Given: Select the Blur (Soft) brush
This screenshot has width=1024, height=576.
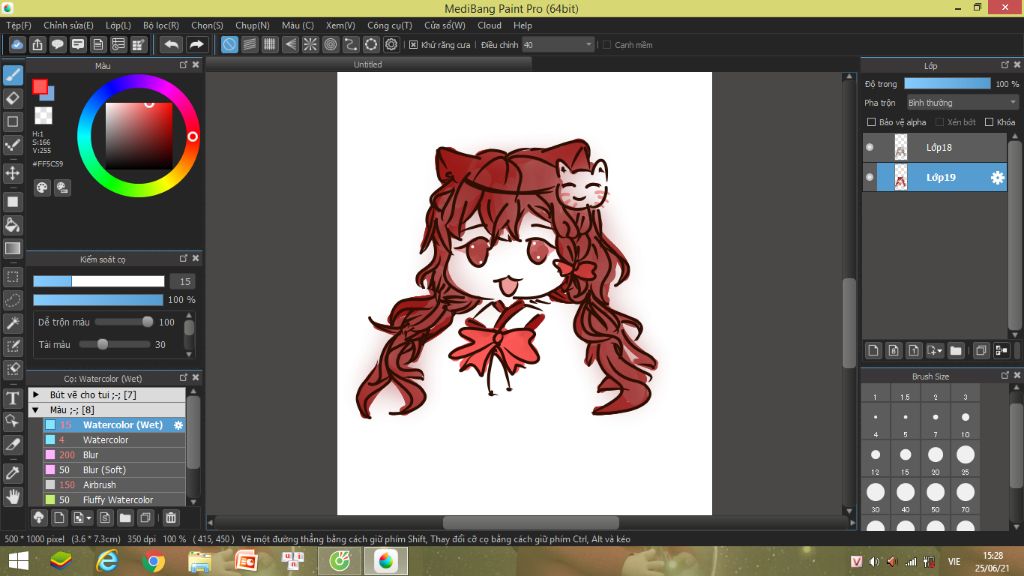Looking at the screenshot, I should [x=114, y=470].
